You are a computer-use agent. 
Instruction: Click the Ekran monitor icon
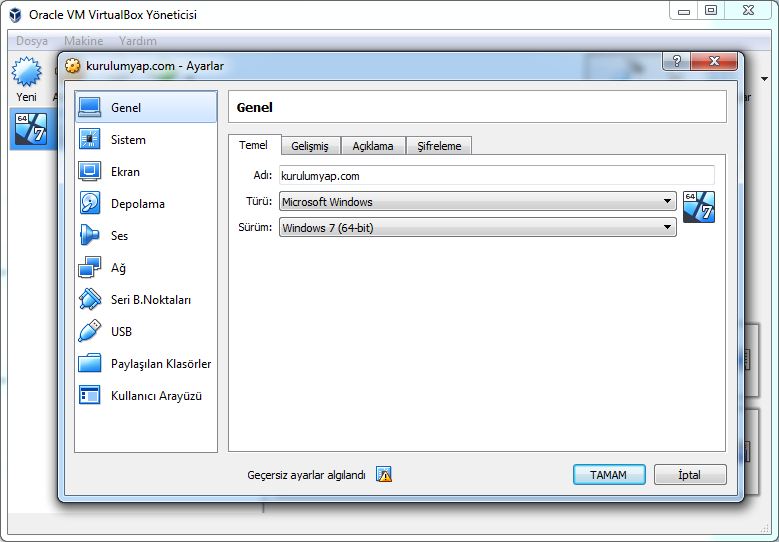(90, 171)
